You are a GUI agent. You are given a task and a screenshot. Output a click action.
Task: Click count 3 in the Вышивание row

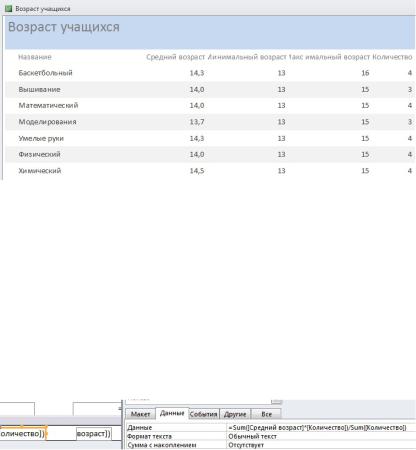410,89
